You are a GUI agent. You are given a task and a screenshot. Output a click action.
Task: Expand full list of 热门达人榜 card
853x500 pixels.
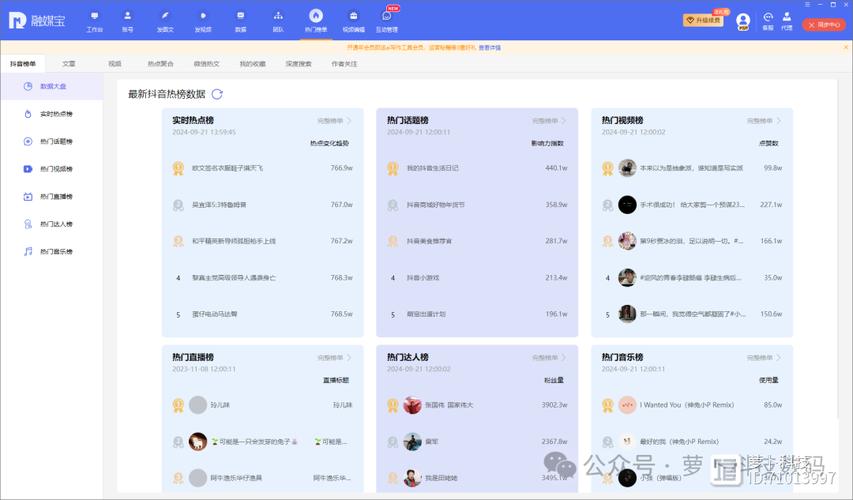point(549,357)
